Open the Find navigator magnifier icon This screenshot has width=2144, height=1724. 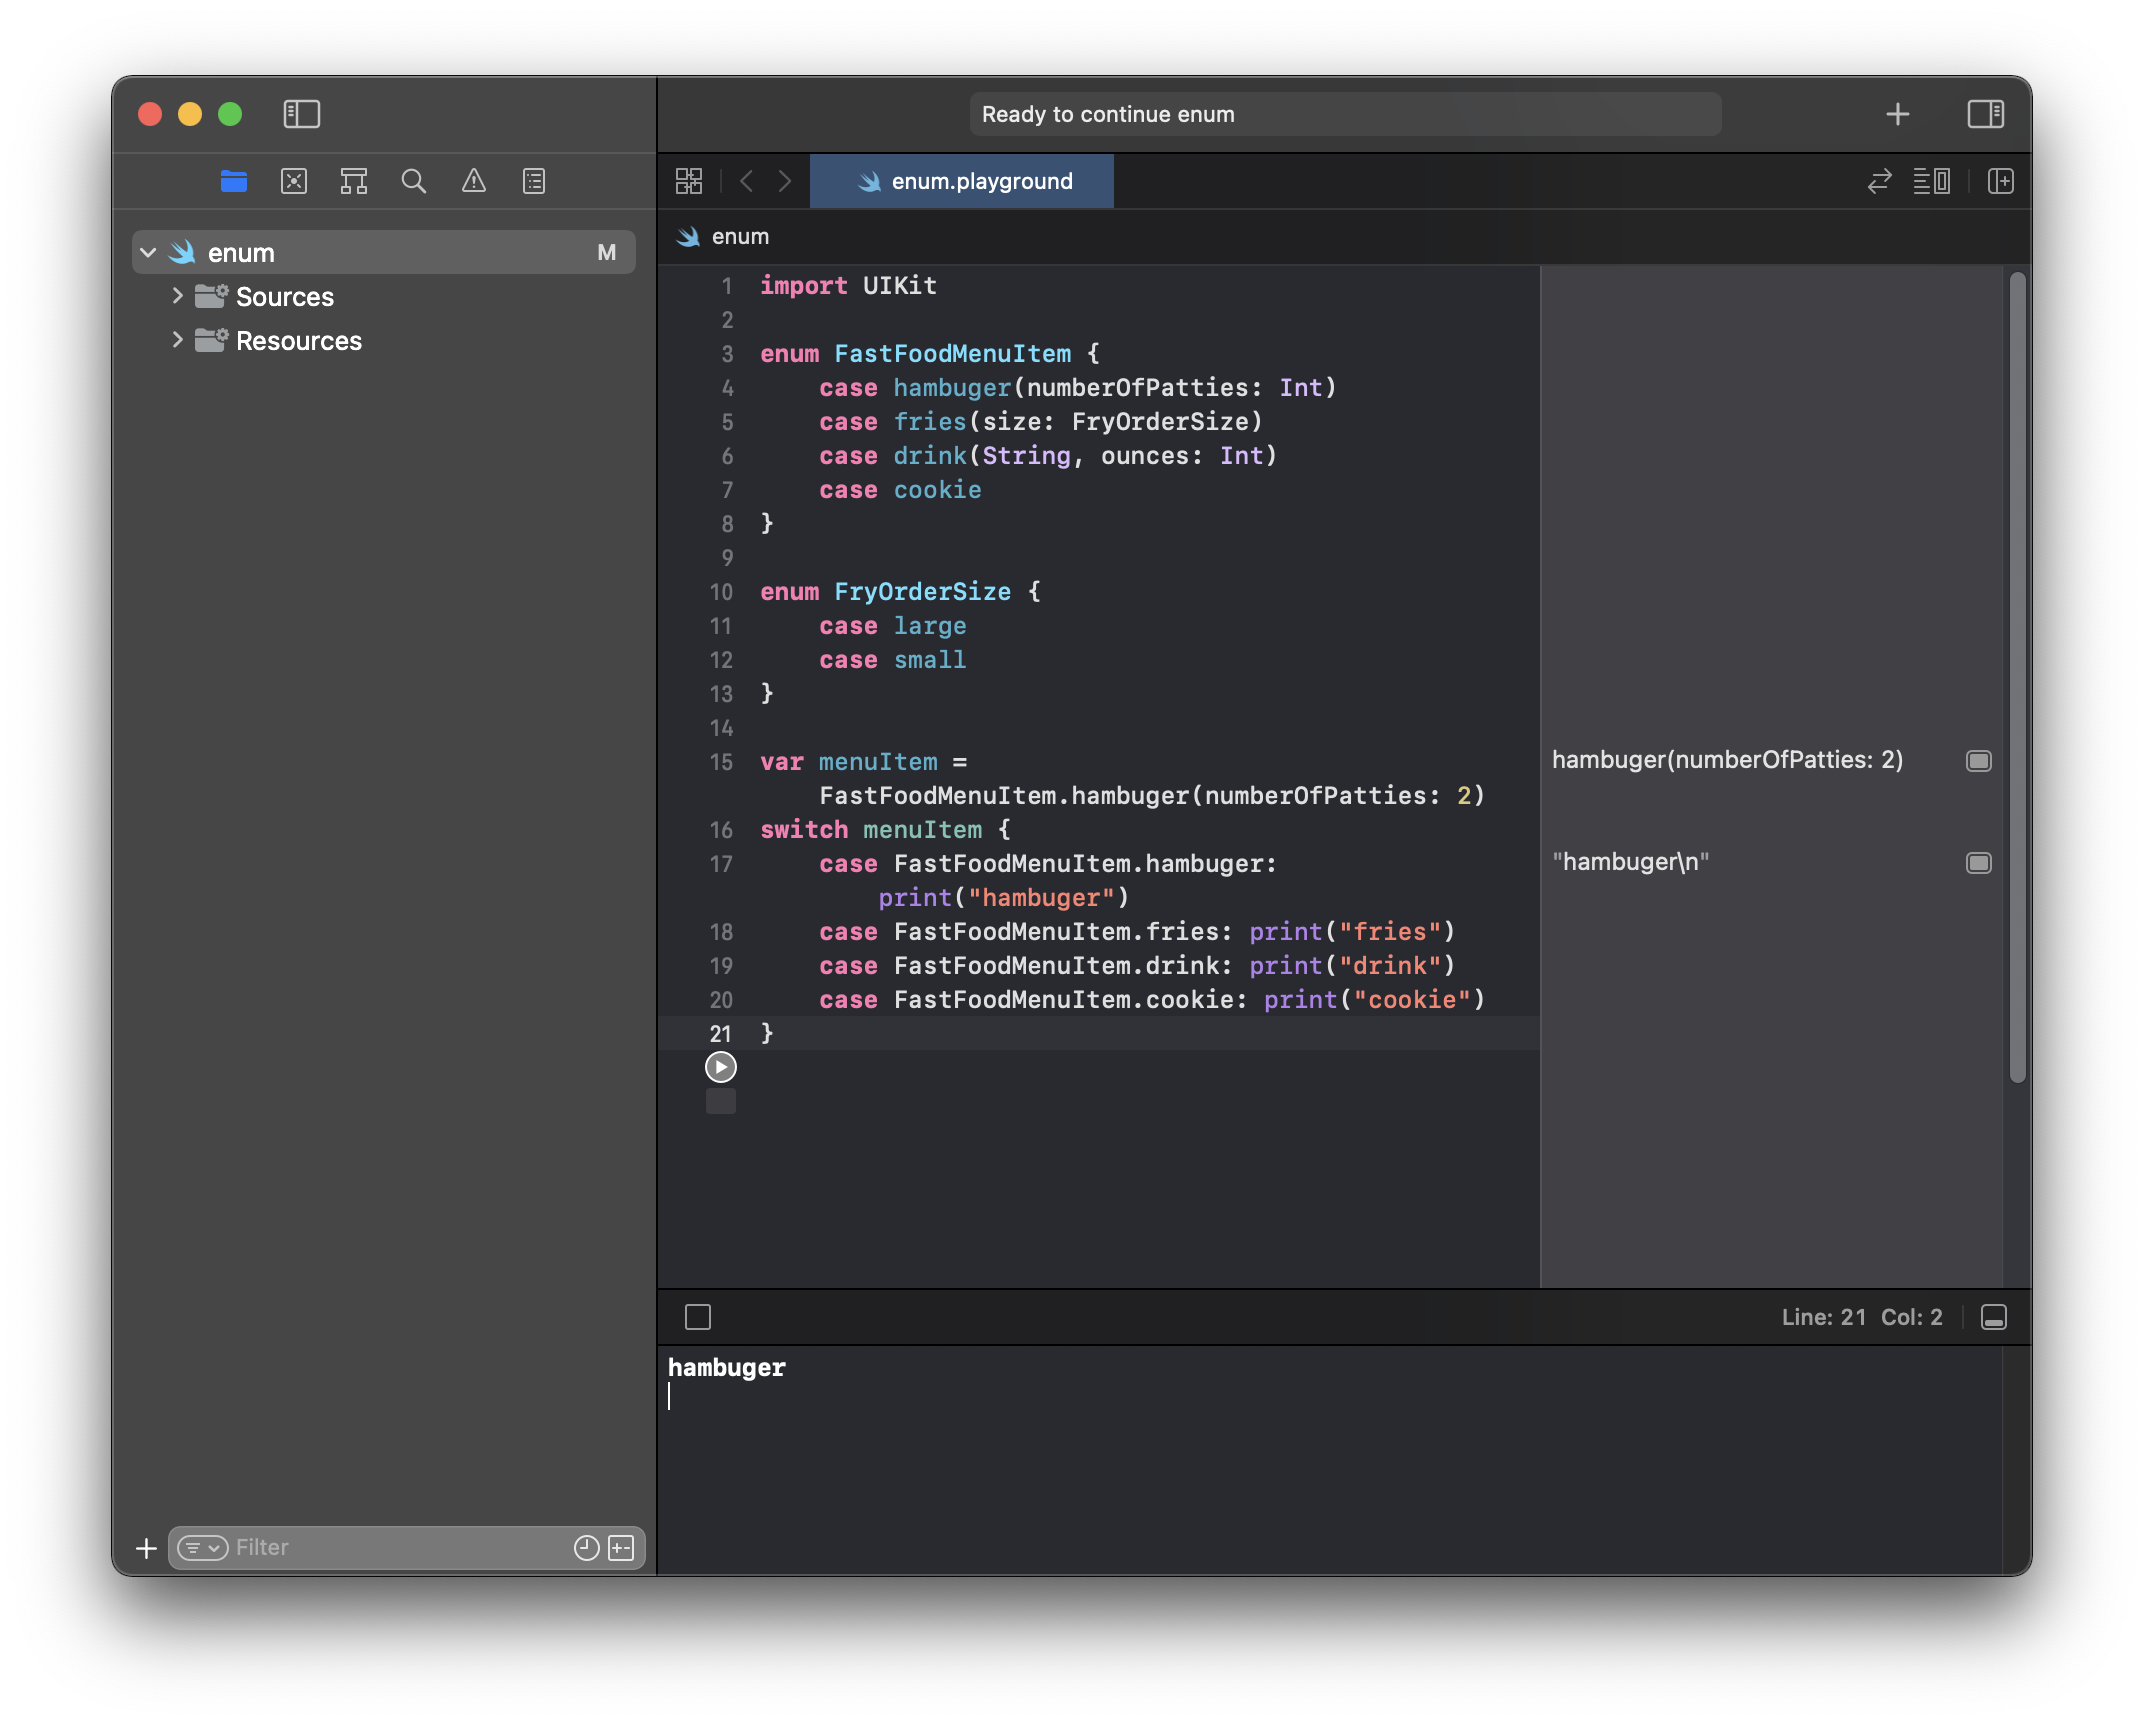(x=413, y=181)
